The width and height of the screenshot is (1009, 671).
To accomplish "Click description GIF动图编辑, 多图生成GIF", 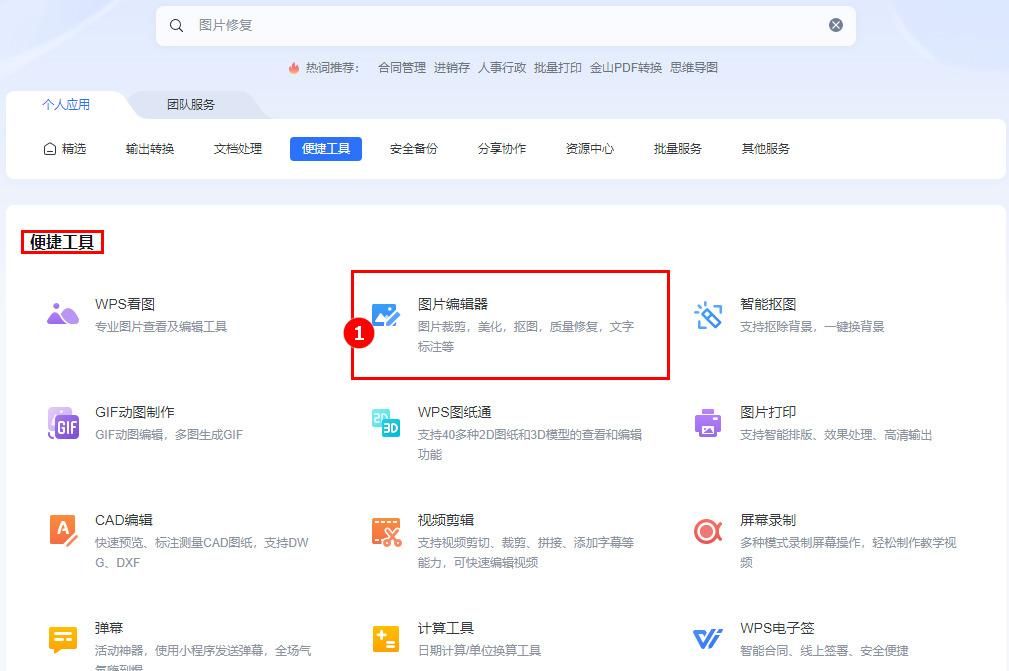I will coord(169,435).
